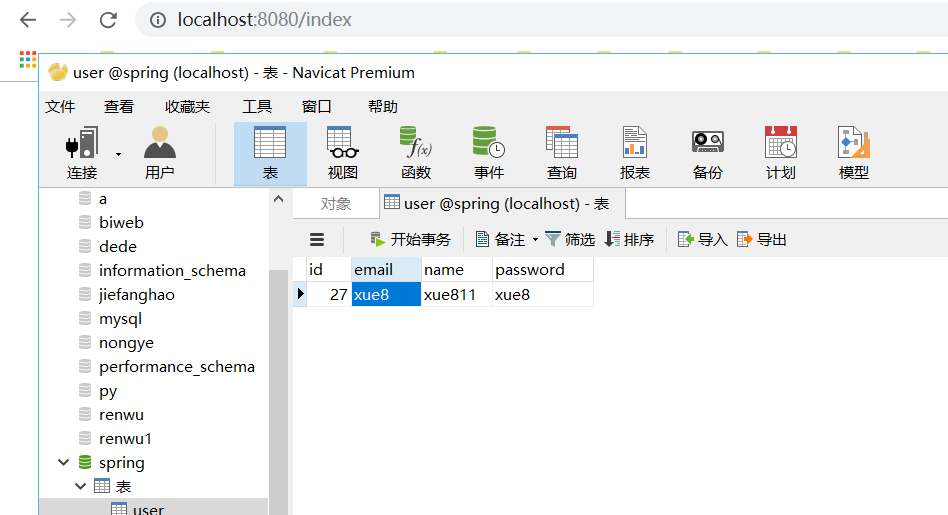Screen dimensions: 948x515
Task: Select the dede database
Action: 117,247
